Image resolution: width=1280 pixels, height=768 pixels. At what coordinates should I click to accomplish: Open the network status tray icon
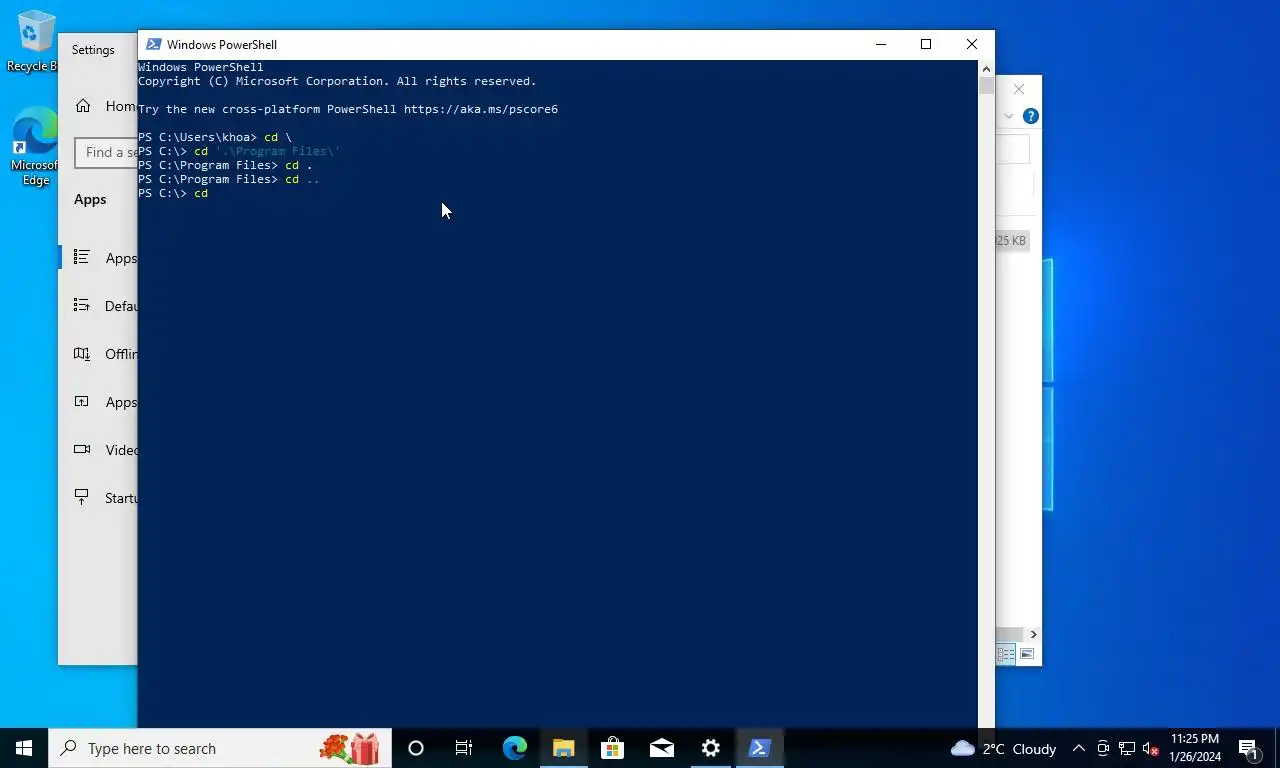(x=1127, y=748)
